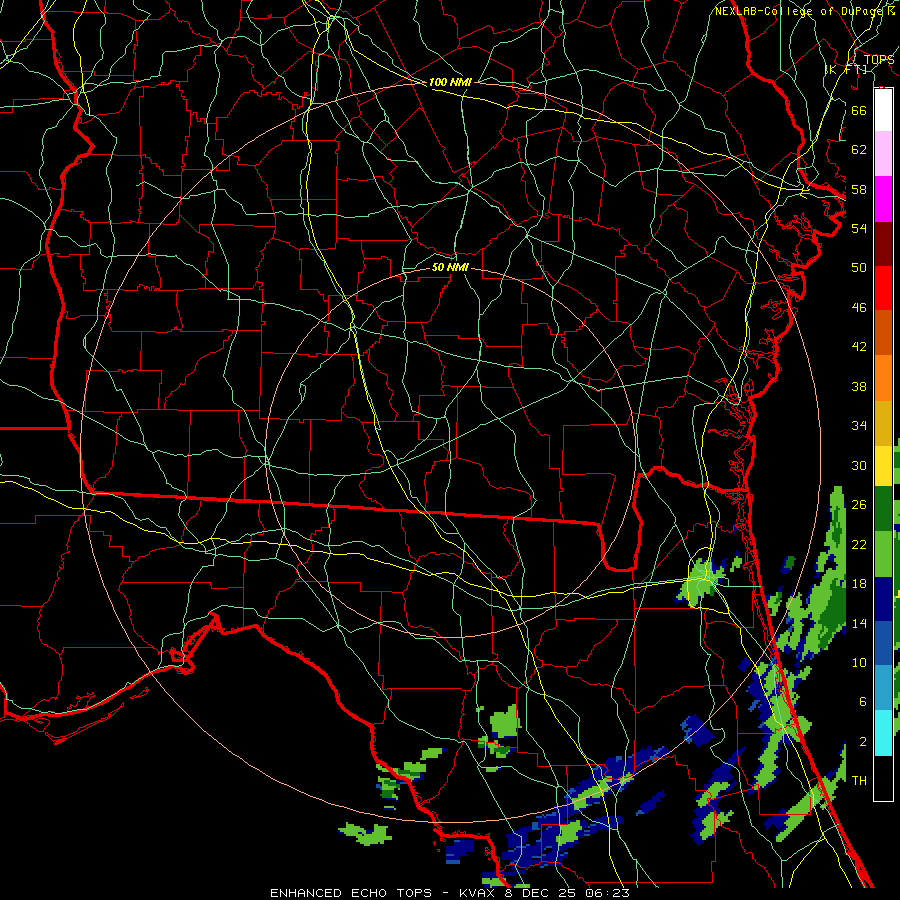This screenshot has height=900, width=900.
Task: Click the "42" legend value
Action: point(859,347)
